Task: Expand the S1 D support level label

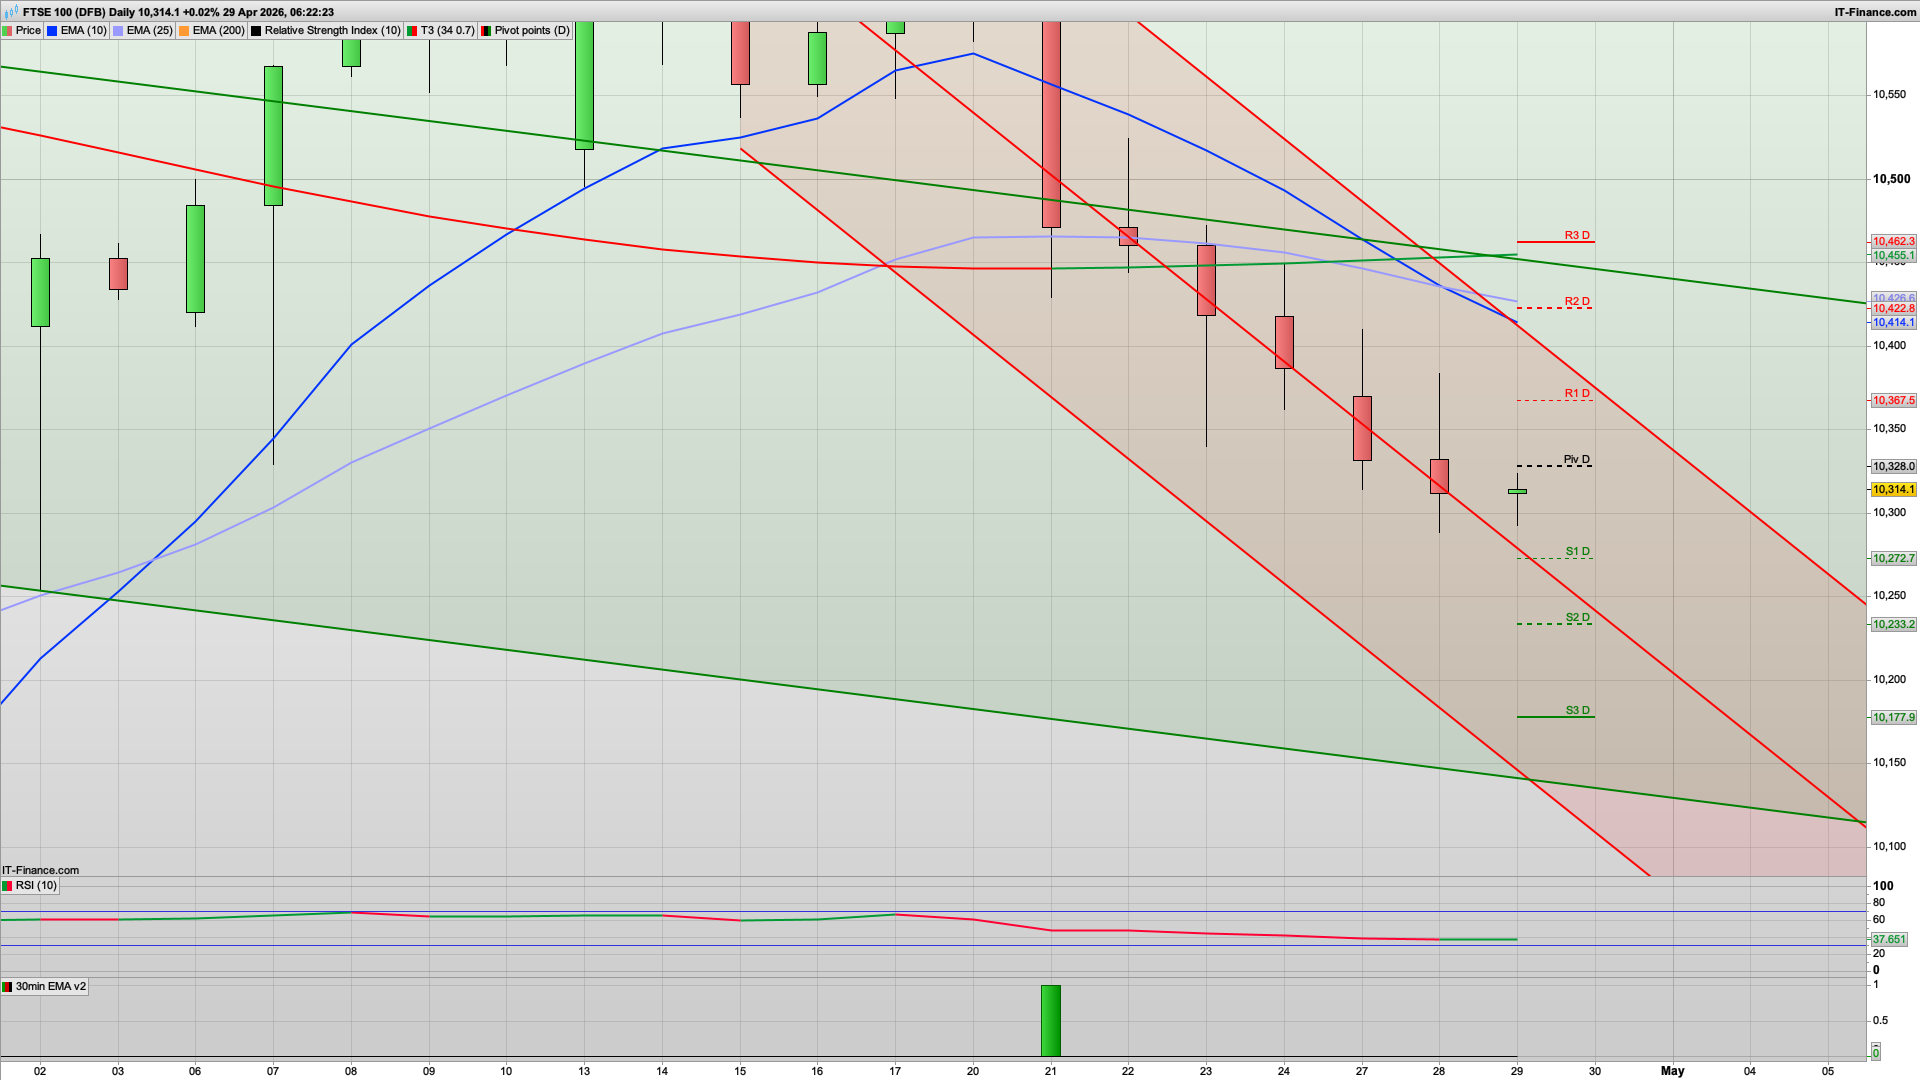Action: (x=1577, y=550)
